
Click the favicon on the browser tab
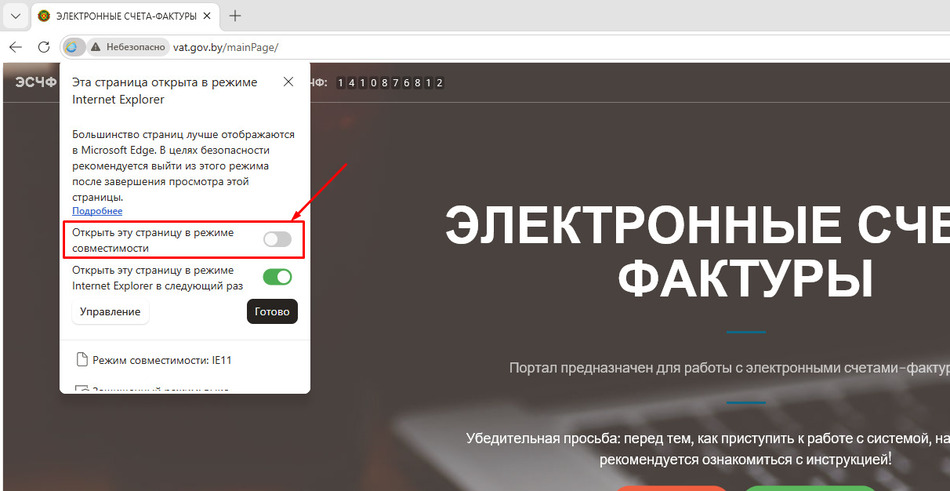[x=44, y=16]
